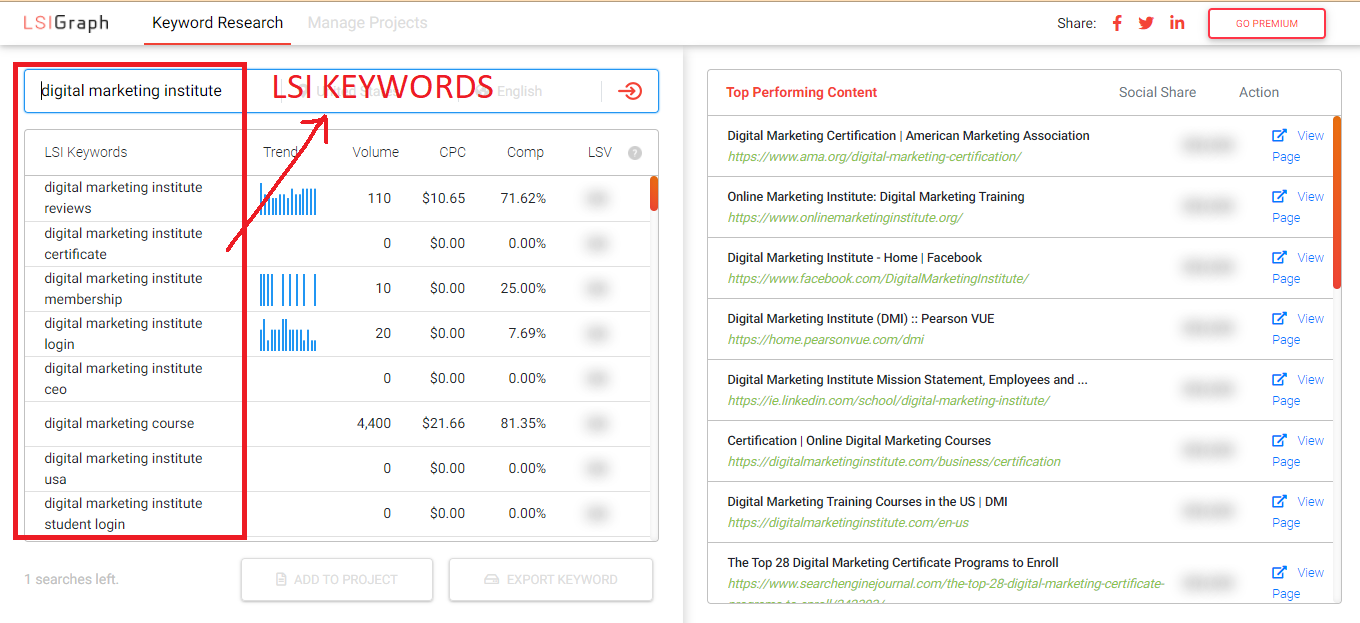Open onlinemarketinginstitute.org URL

click(844, 217)
